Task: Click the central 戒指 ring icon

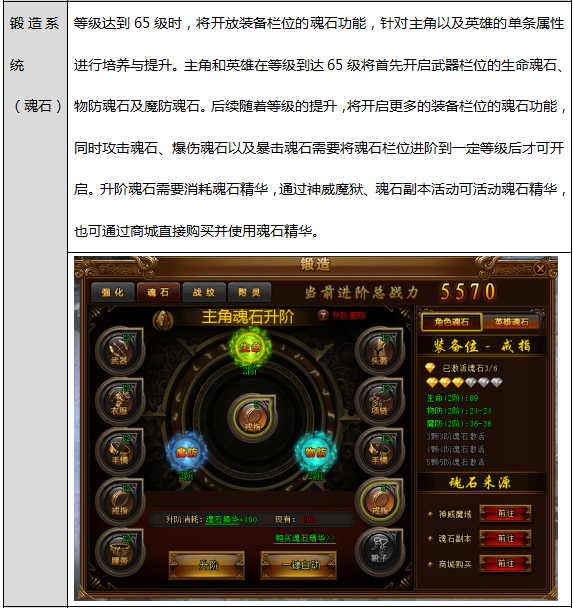Action: (x=252, y=417)
